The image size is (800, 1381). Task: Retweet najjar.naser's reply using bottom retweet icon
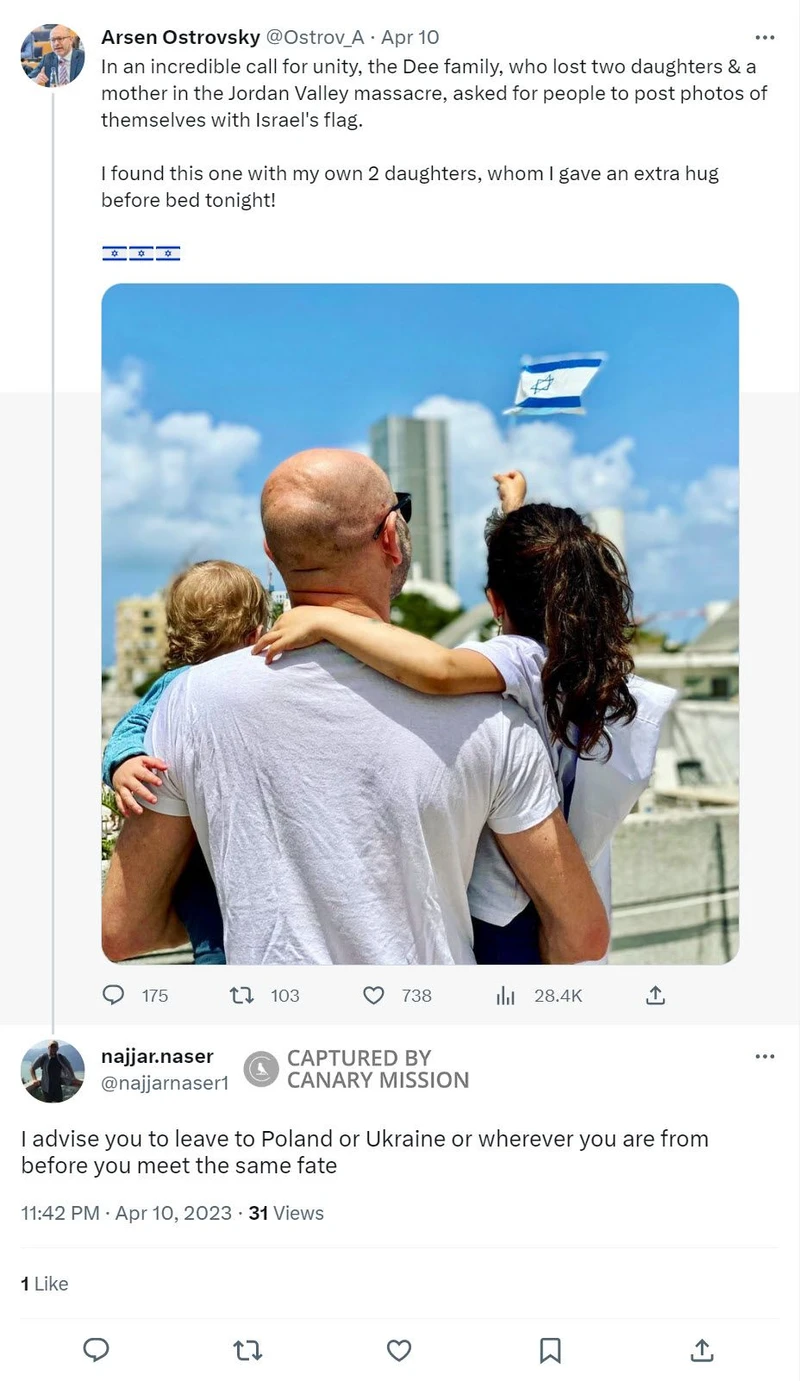(248, 1350)
